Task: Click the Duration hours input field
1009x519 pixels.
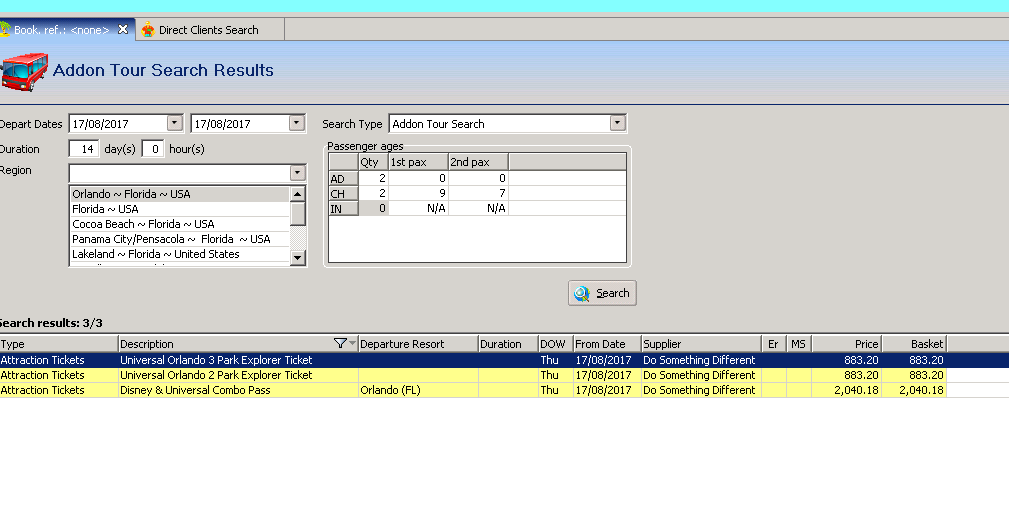Action: pos(153,149)
